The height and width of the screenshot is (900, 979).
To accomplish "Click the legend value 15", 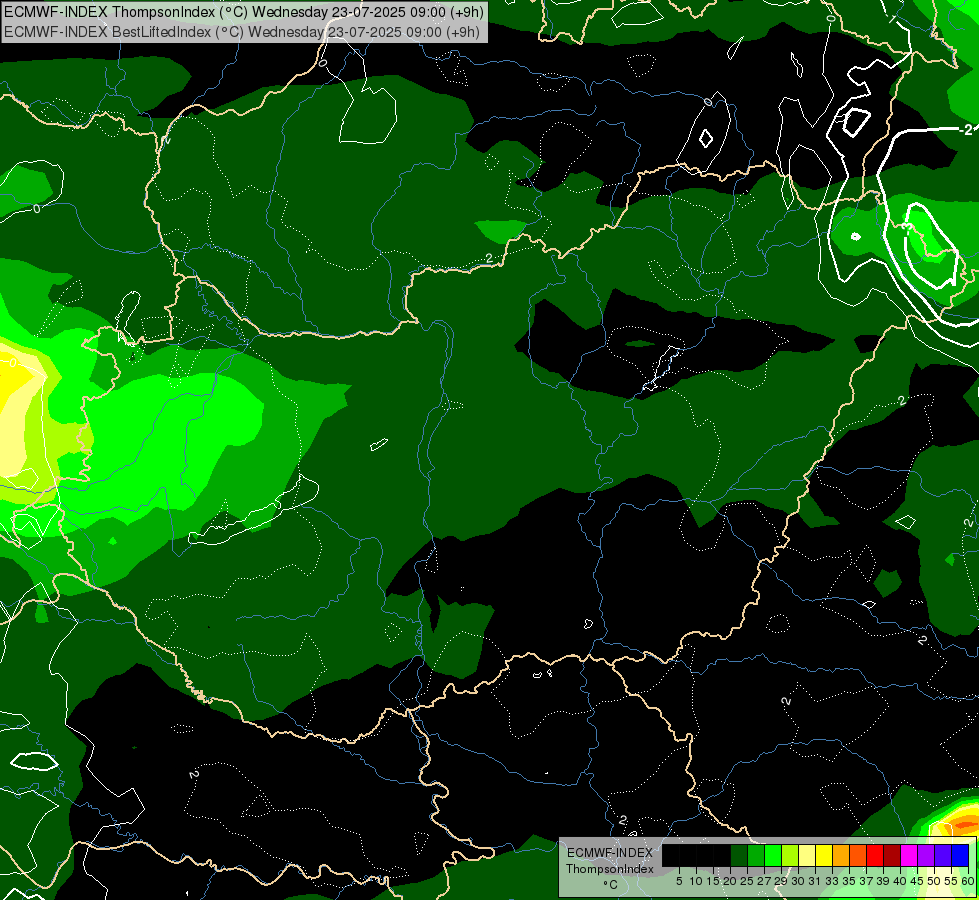I will click(x=713, y=881).
